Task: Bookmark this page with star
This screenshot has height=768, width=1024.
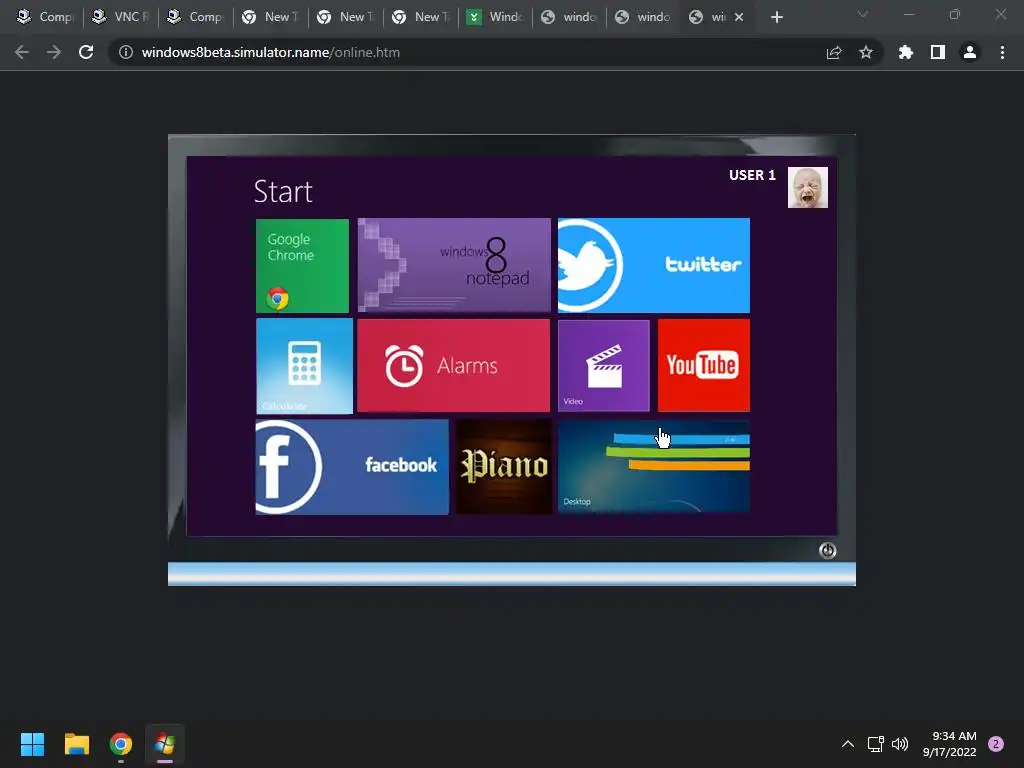Action: (x=866, y=52)
